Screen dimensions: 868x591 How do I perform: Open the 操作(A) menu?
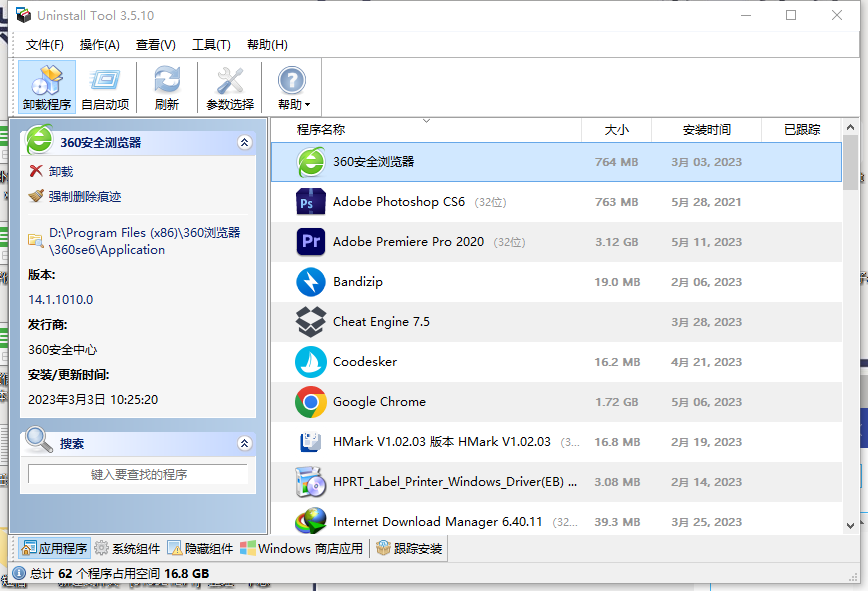coord(100,44)
